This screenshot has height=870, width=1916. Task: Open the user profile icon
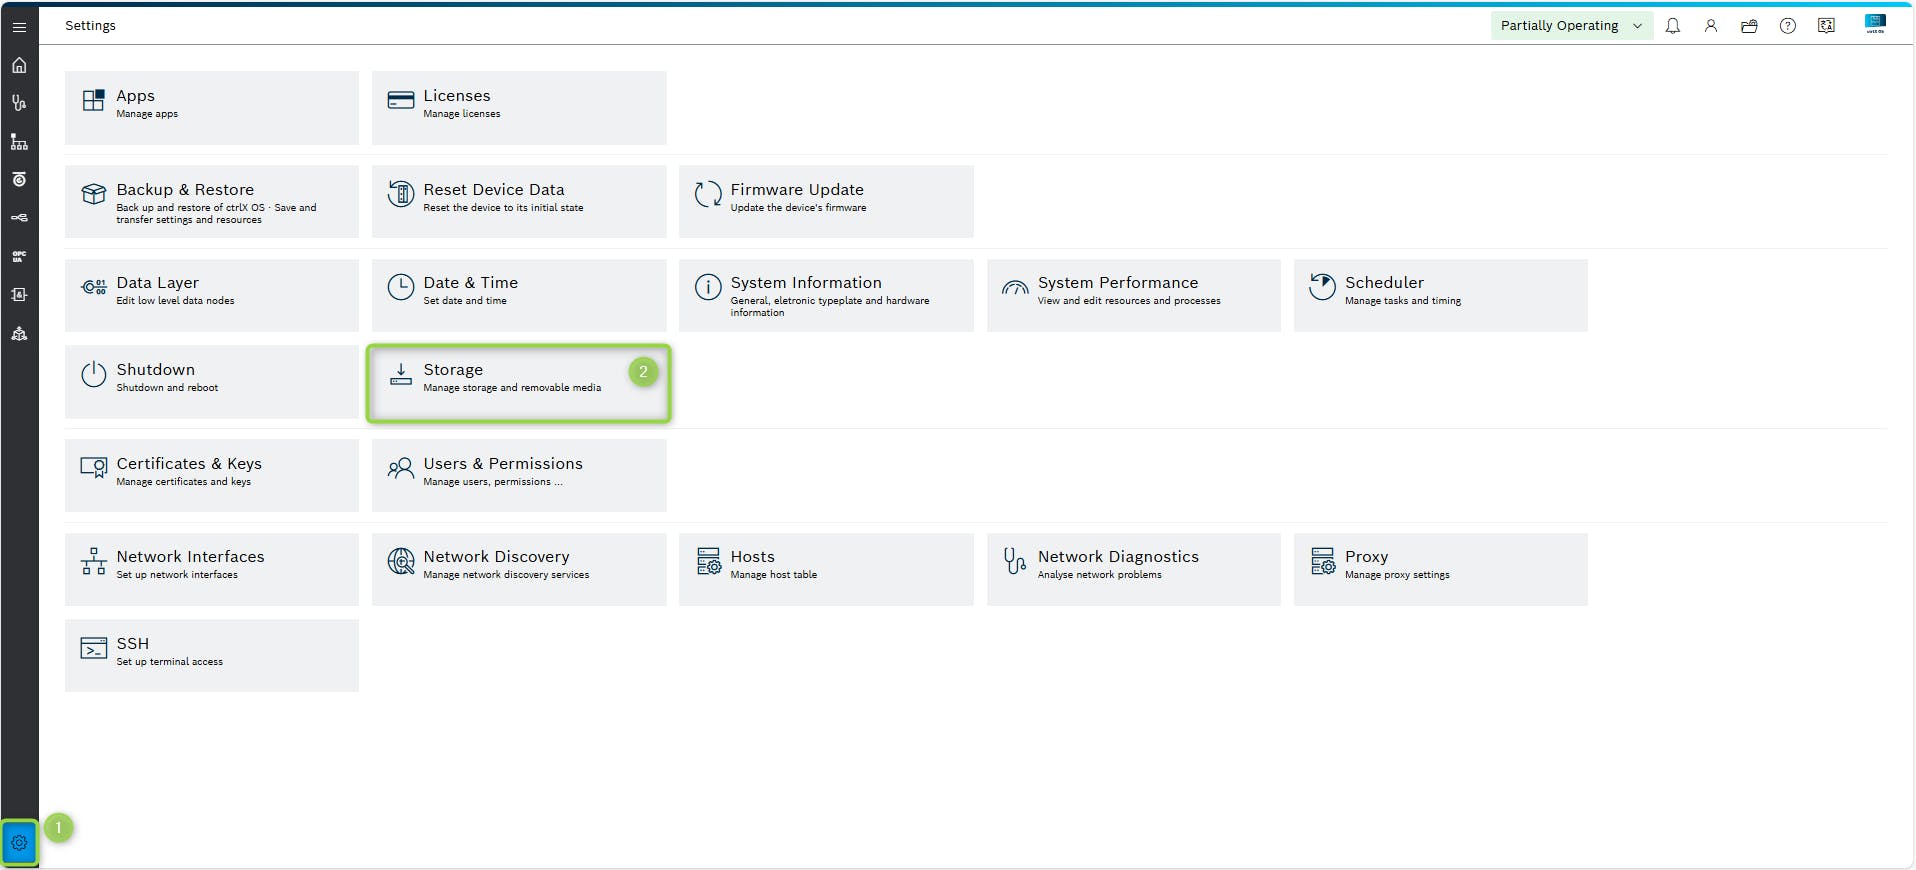tap(1710, 26)
